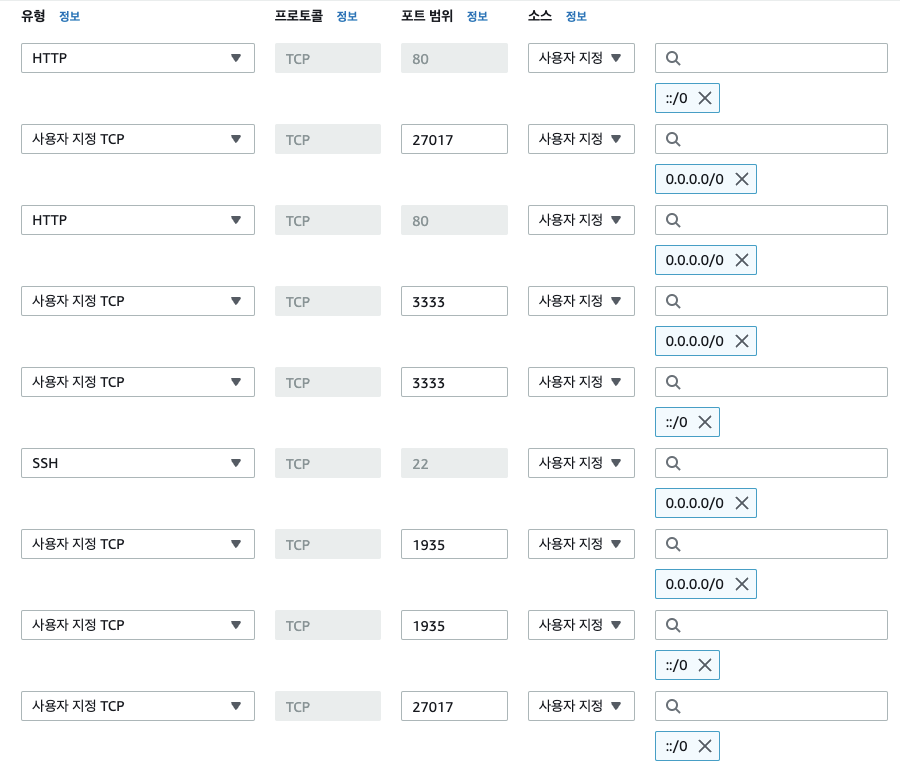Open 정보 link next to 유형
The height and width of the screenshot is (783, 900).
click(69, 17)
